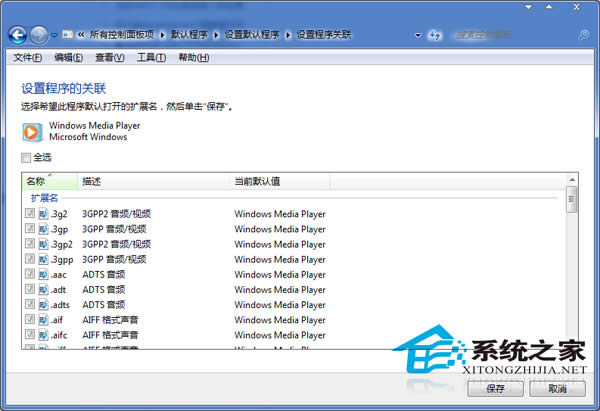This screenshot has height=411, width=600.
Task: Click the 取消 (Cancel) button
Action: (558, 389)
